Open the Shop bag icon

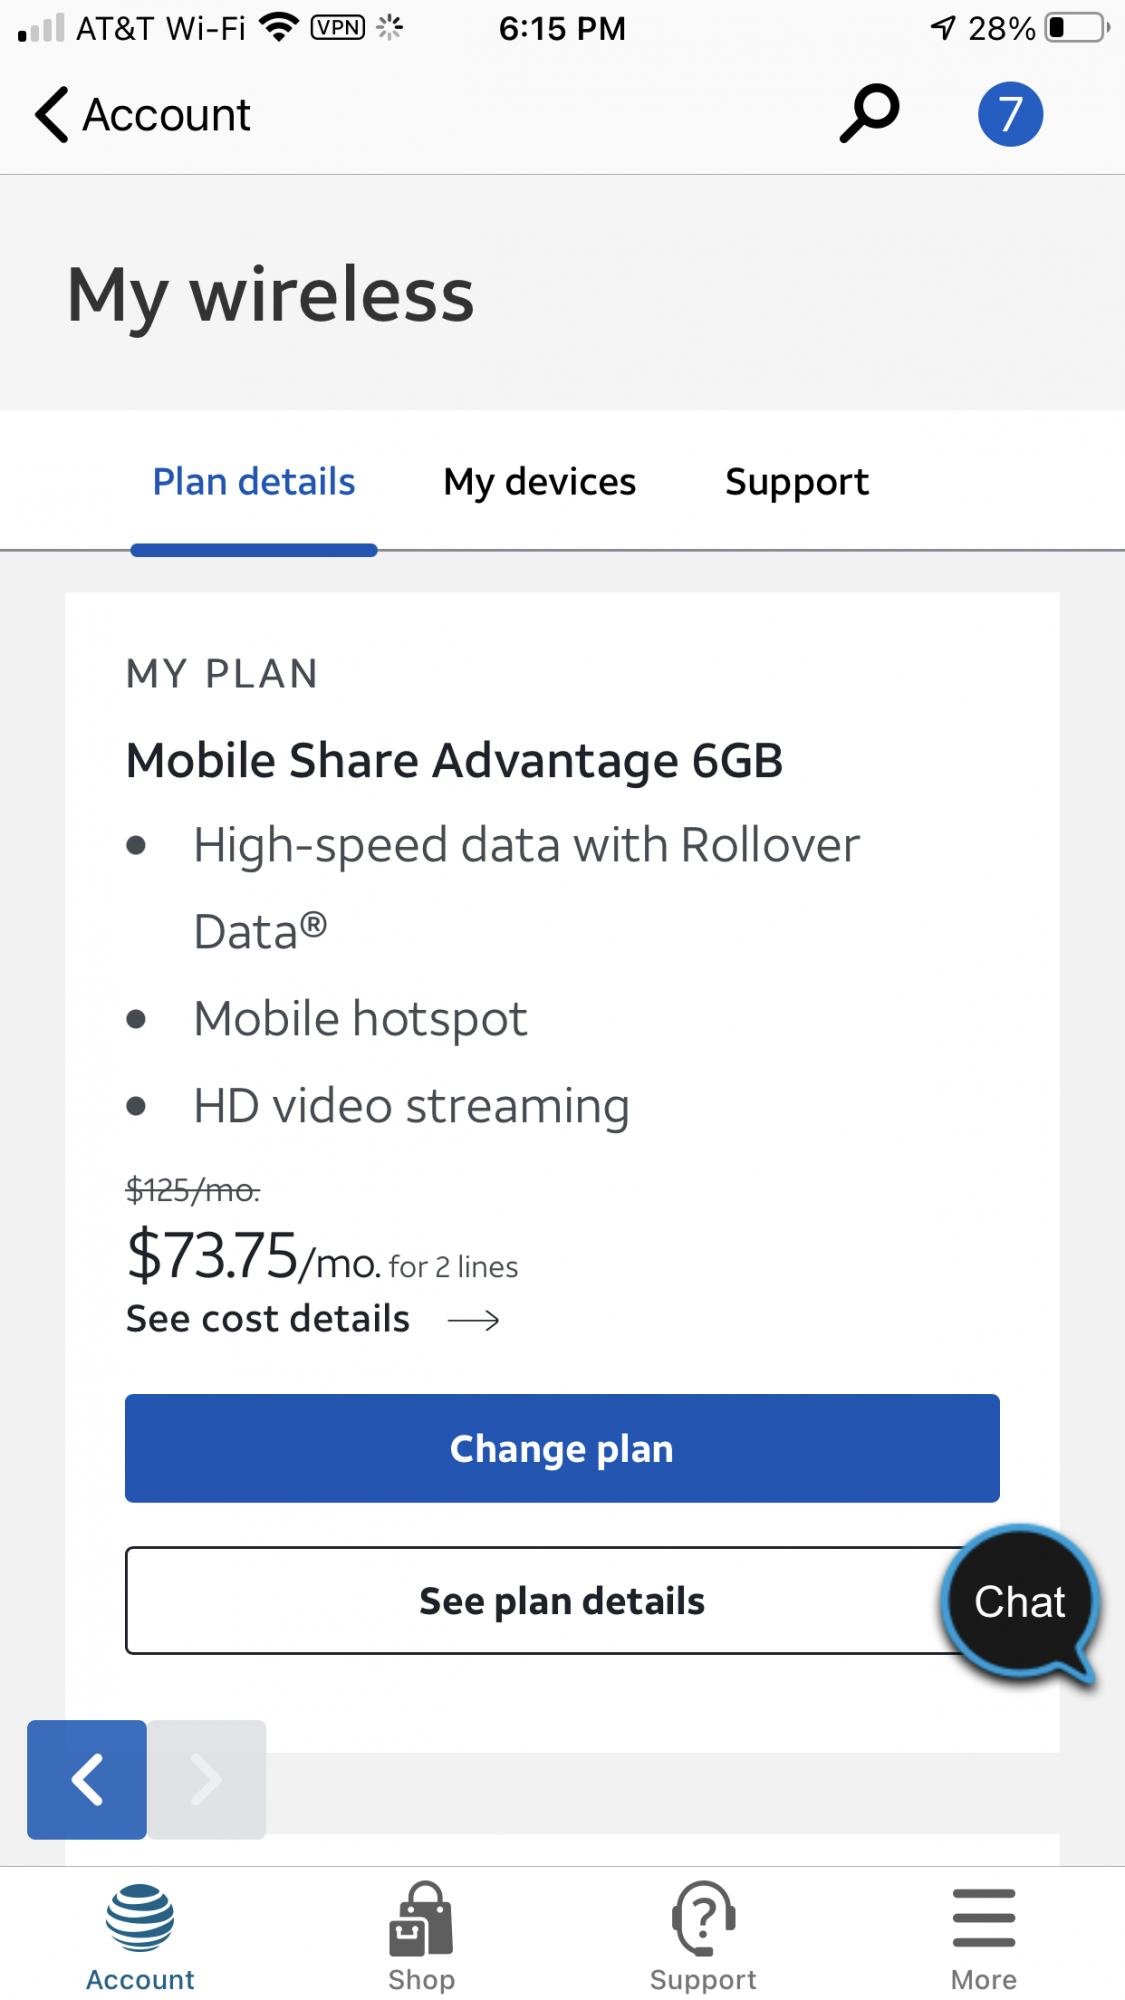(x=421, y=1918)
